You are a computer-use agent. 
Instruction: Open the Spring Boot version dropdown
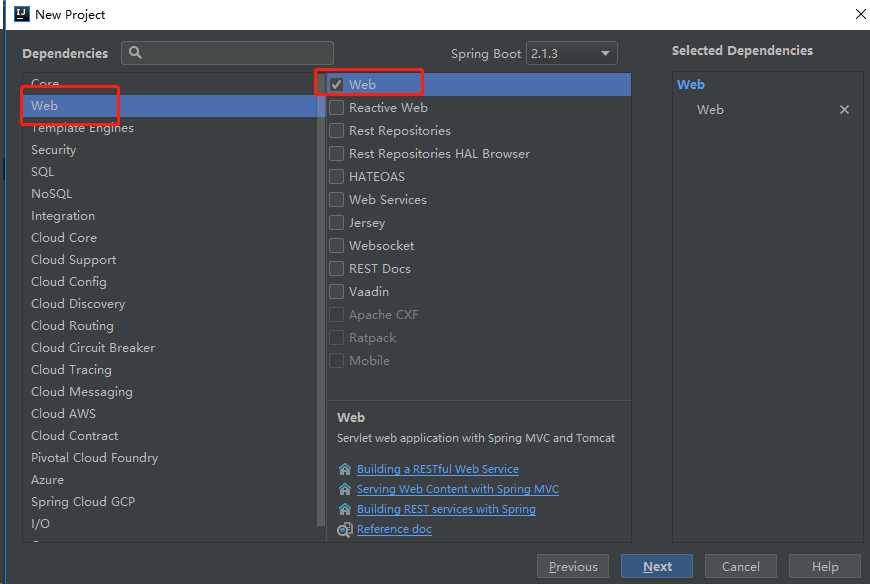(572, 54)
